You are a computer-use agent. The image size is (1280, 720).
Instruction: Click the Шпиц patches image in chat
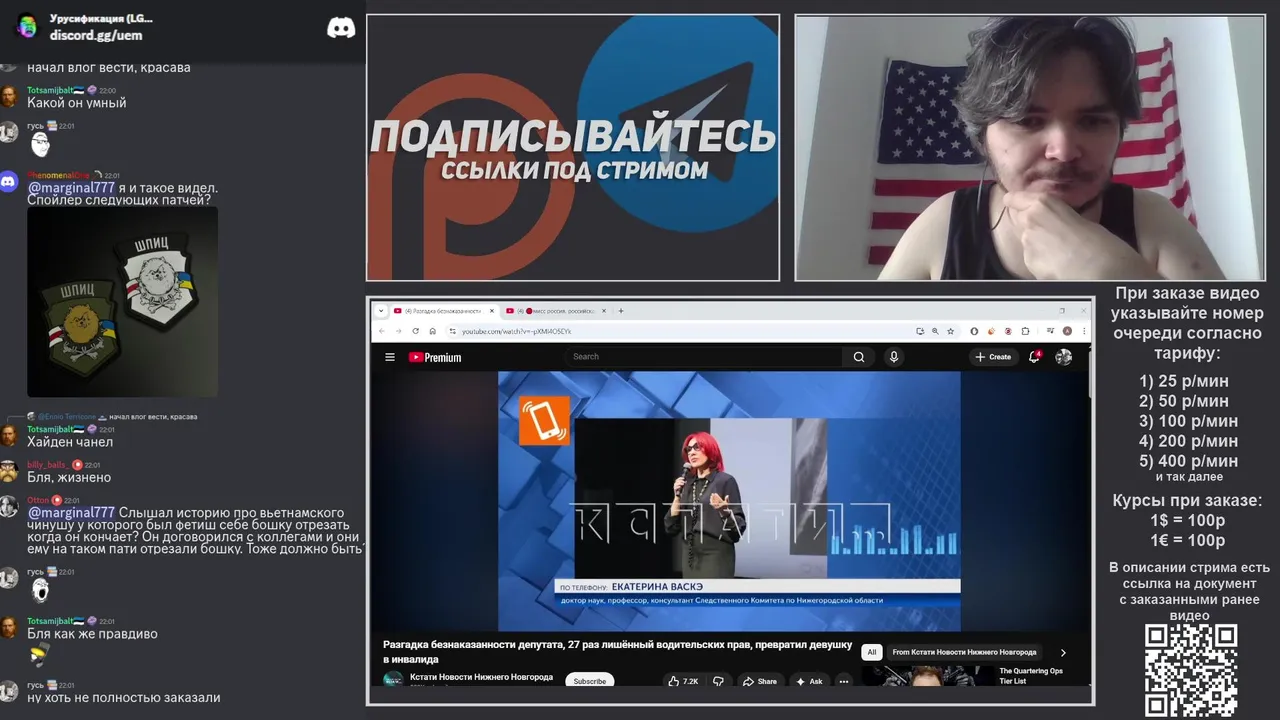point(122,302)
